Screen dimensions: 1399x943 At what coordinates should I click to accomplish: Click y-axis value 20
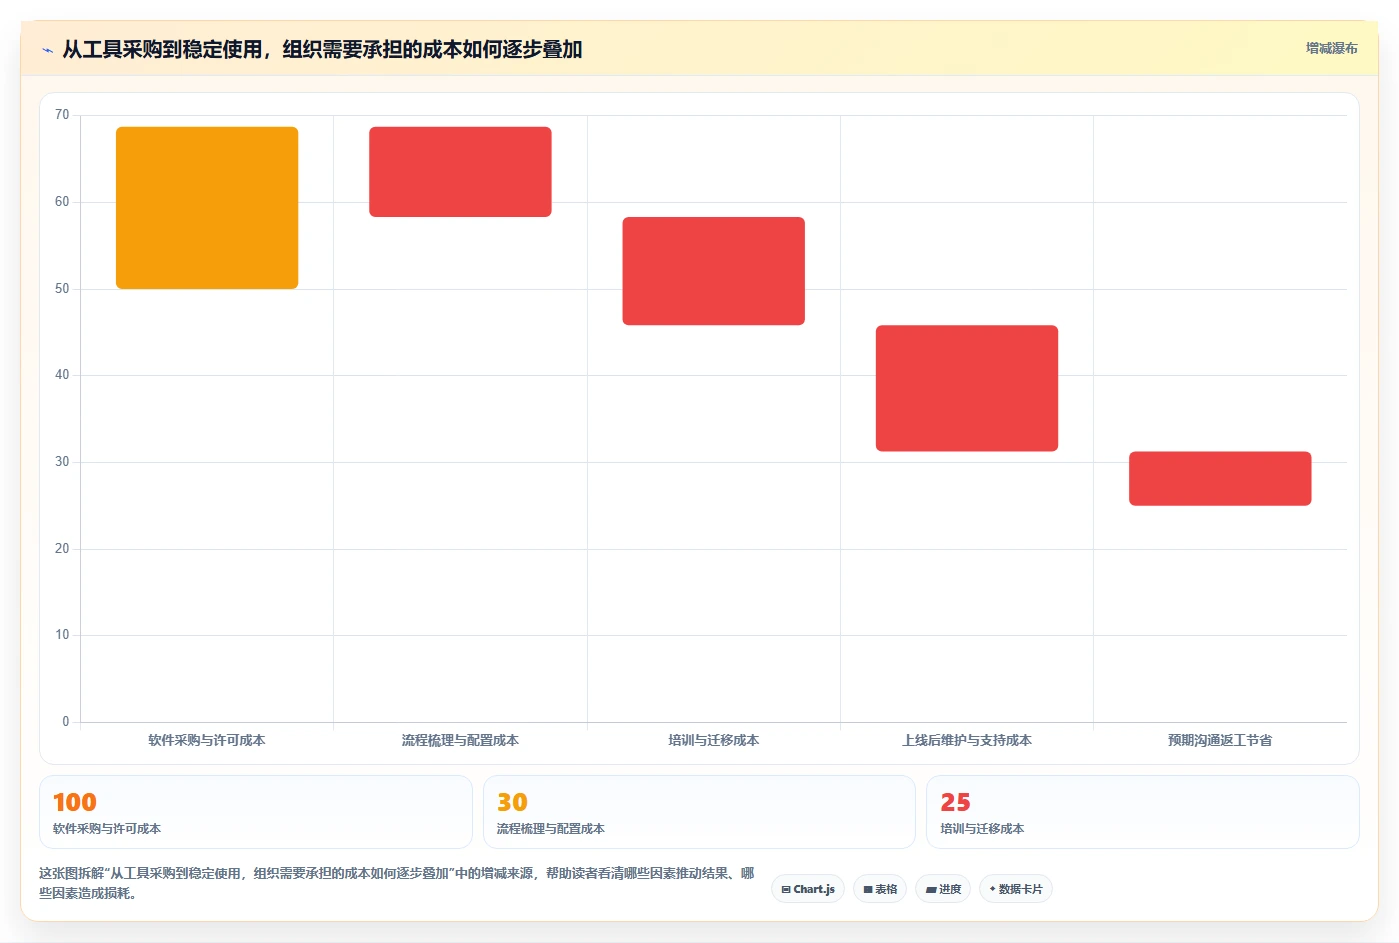(x=62, y=549)
